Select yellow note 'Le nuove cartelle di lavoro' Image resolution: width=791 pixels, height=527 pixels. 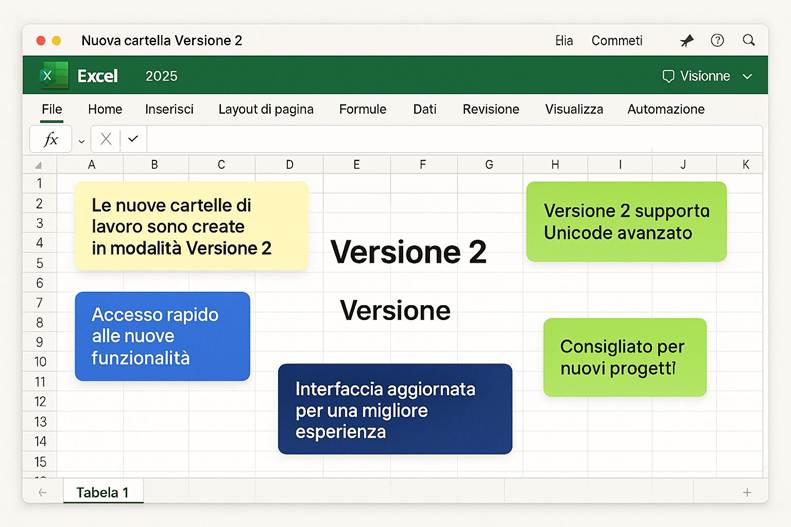(192, 226)
